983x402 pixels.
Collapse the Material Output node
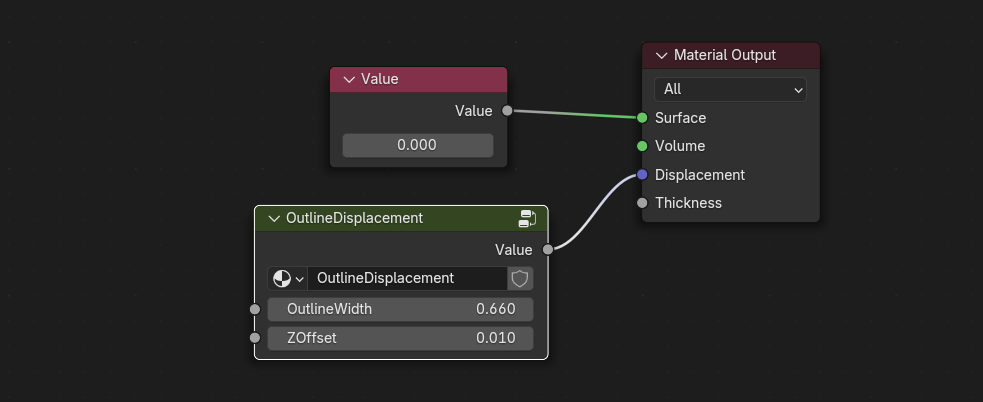661,55
